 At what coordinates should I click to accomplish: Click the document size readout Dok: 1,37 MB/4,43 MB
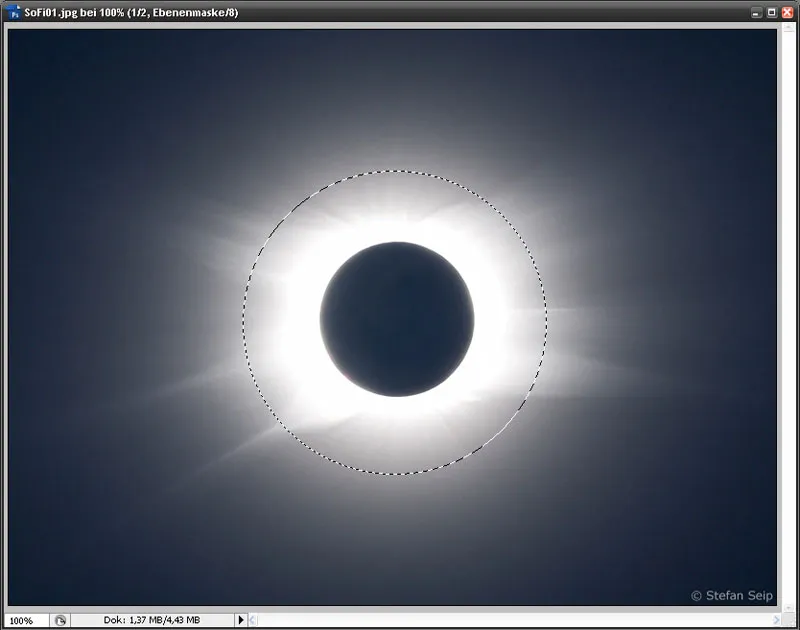155,618
